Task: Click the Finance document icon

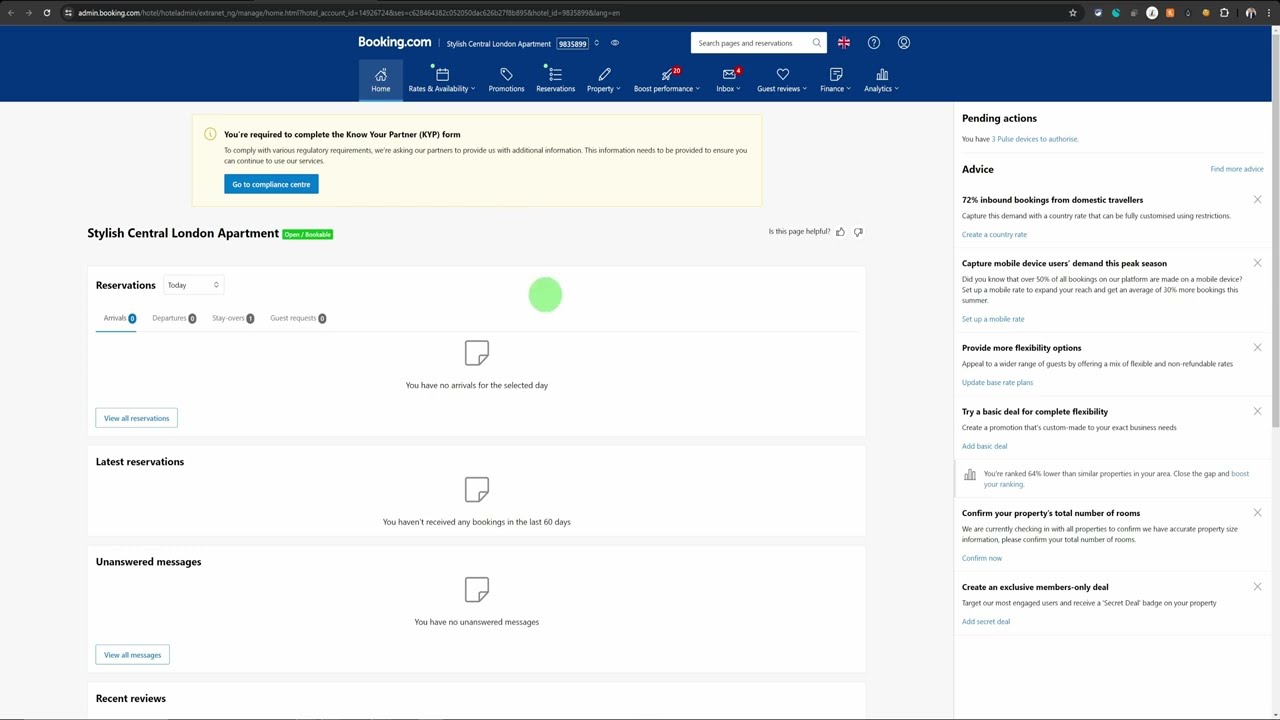Action: click(836, 75)
